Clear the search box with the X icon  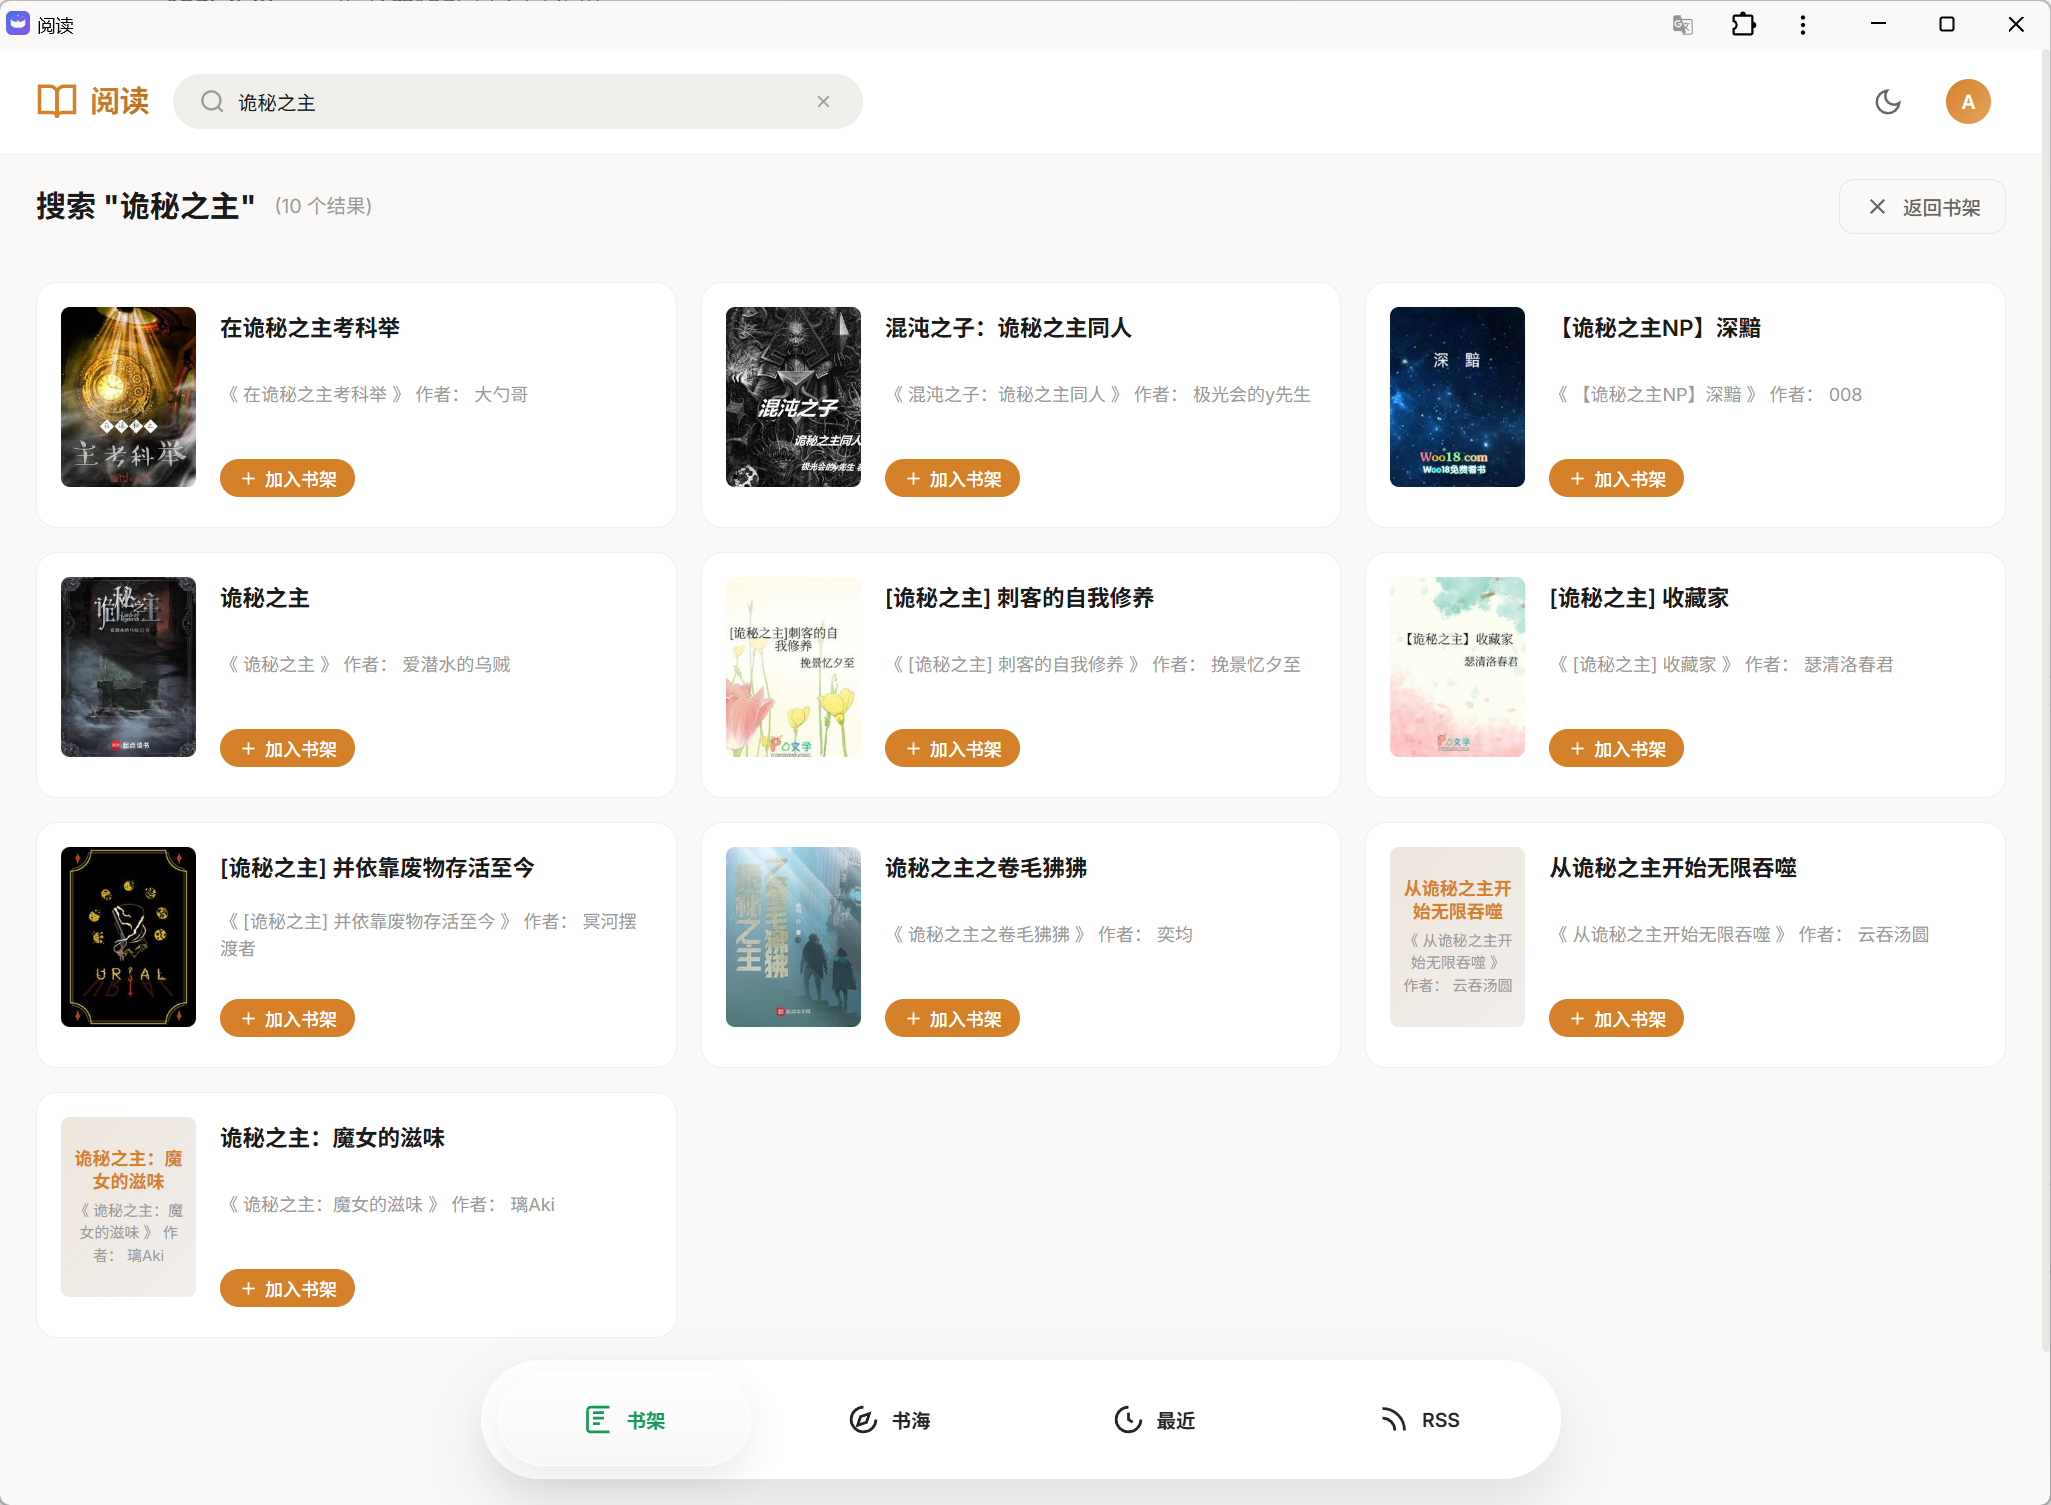pyautogui.click(x=823, y=102)
